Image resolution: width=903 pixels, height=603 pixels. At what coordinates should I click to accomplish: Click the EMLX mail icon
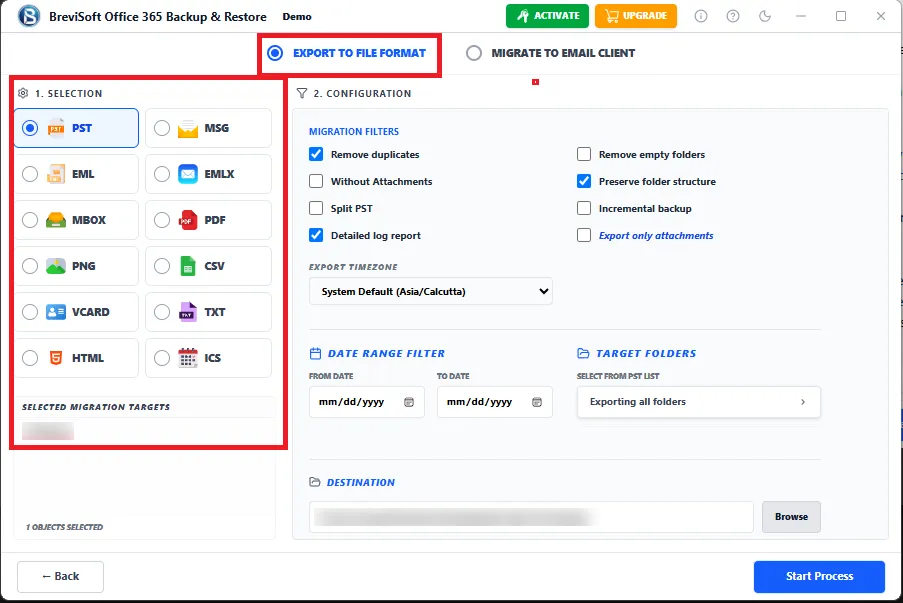pyautogui.click(x=188, y=174)
